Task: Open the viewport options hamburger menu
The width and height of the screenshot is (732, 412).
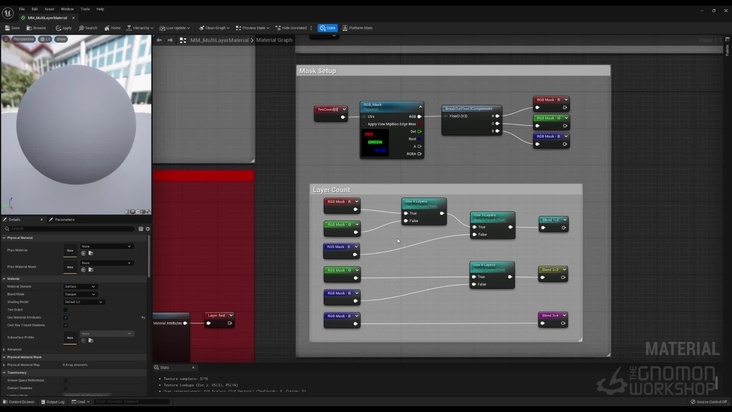Action: (x=6, y=39)
